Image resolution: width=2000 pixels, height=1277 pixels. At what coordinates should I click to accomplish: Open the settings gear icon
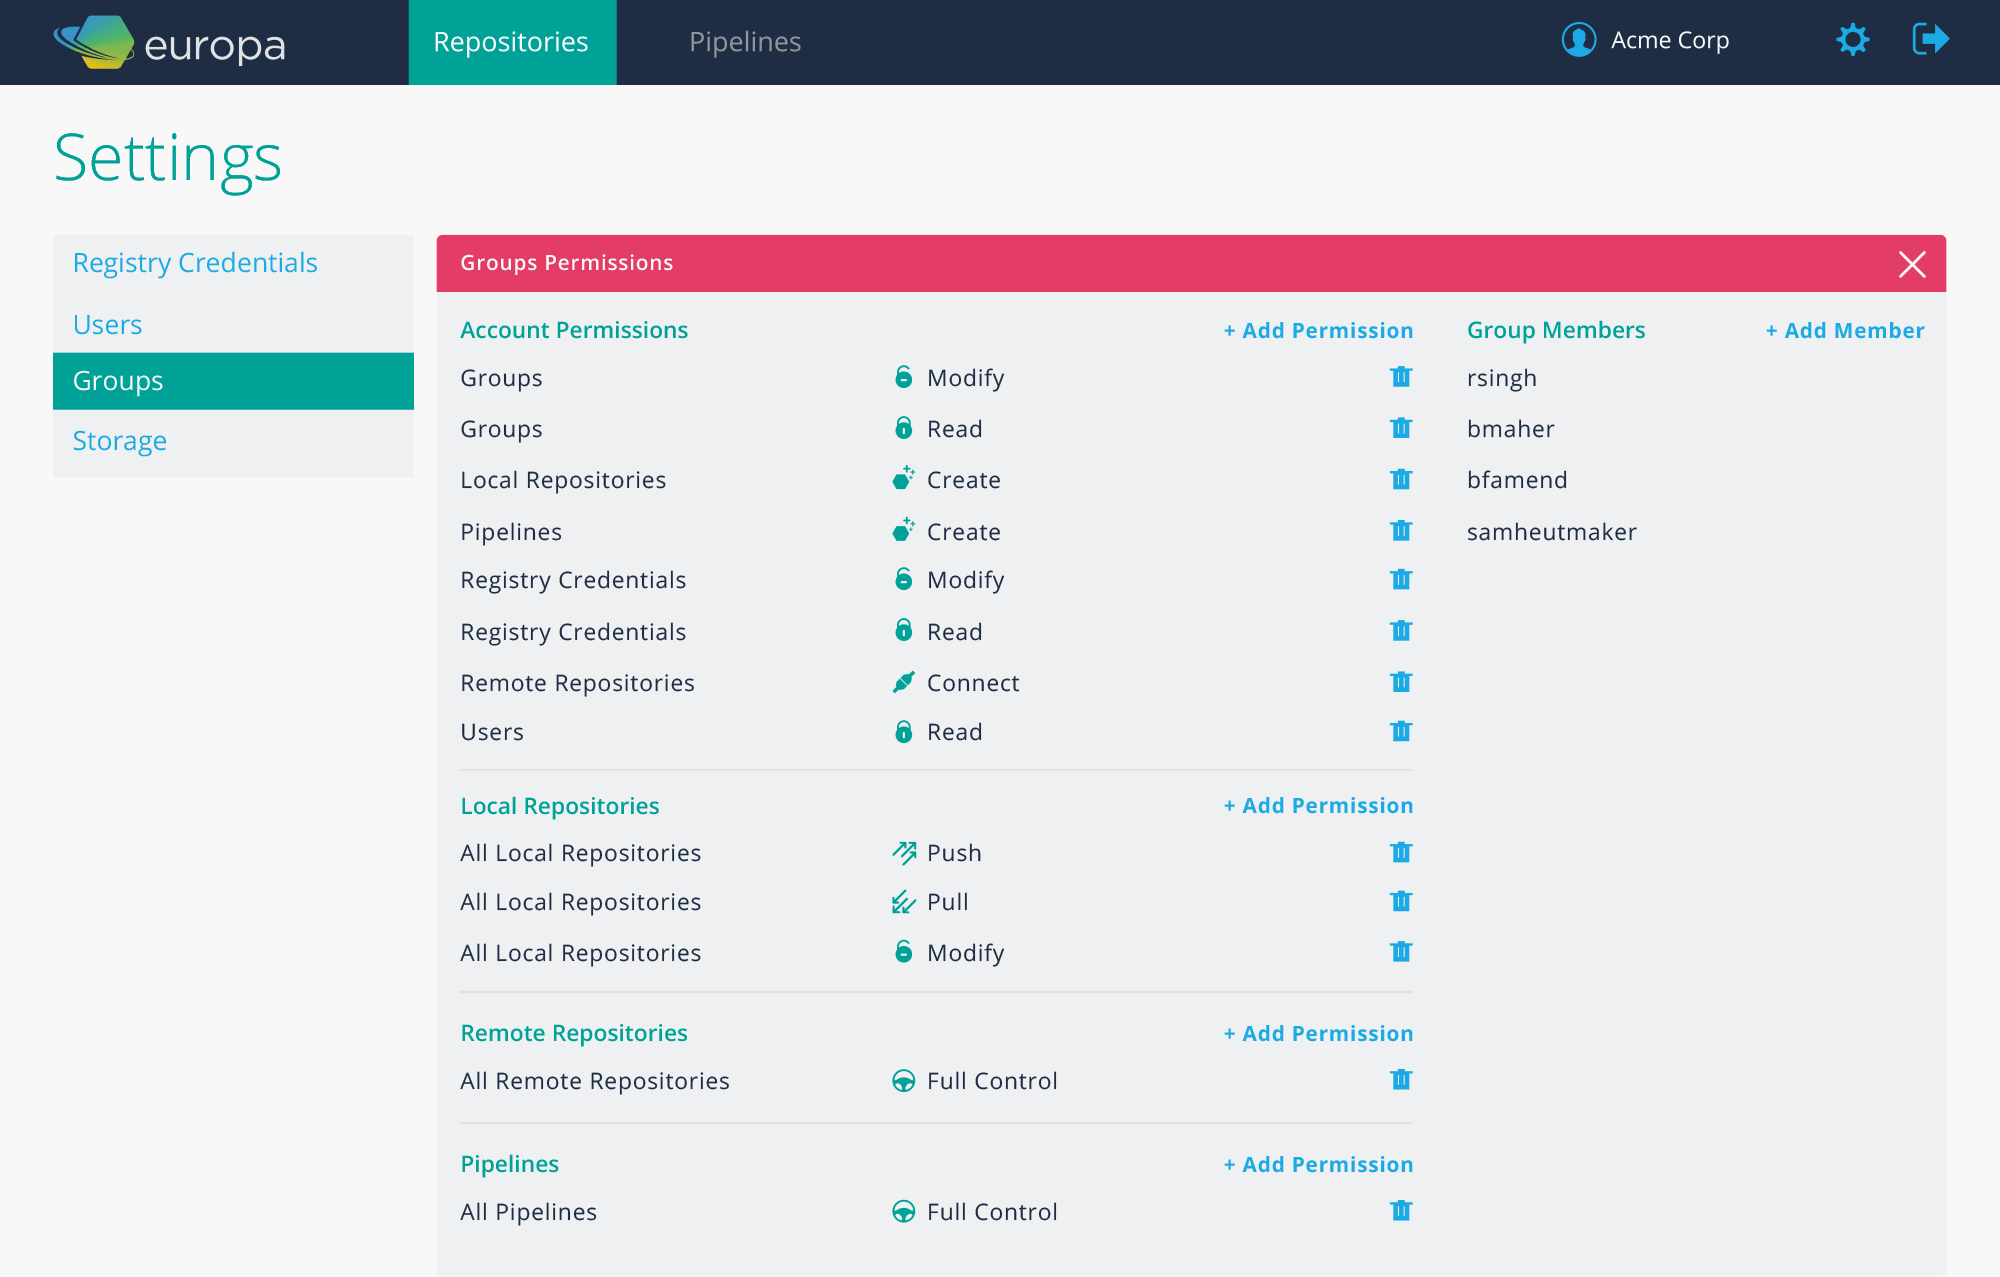(1852, 40)
